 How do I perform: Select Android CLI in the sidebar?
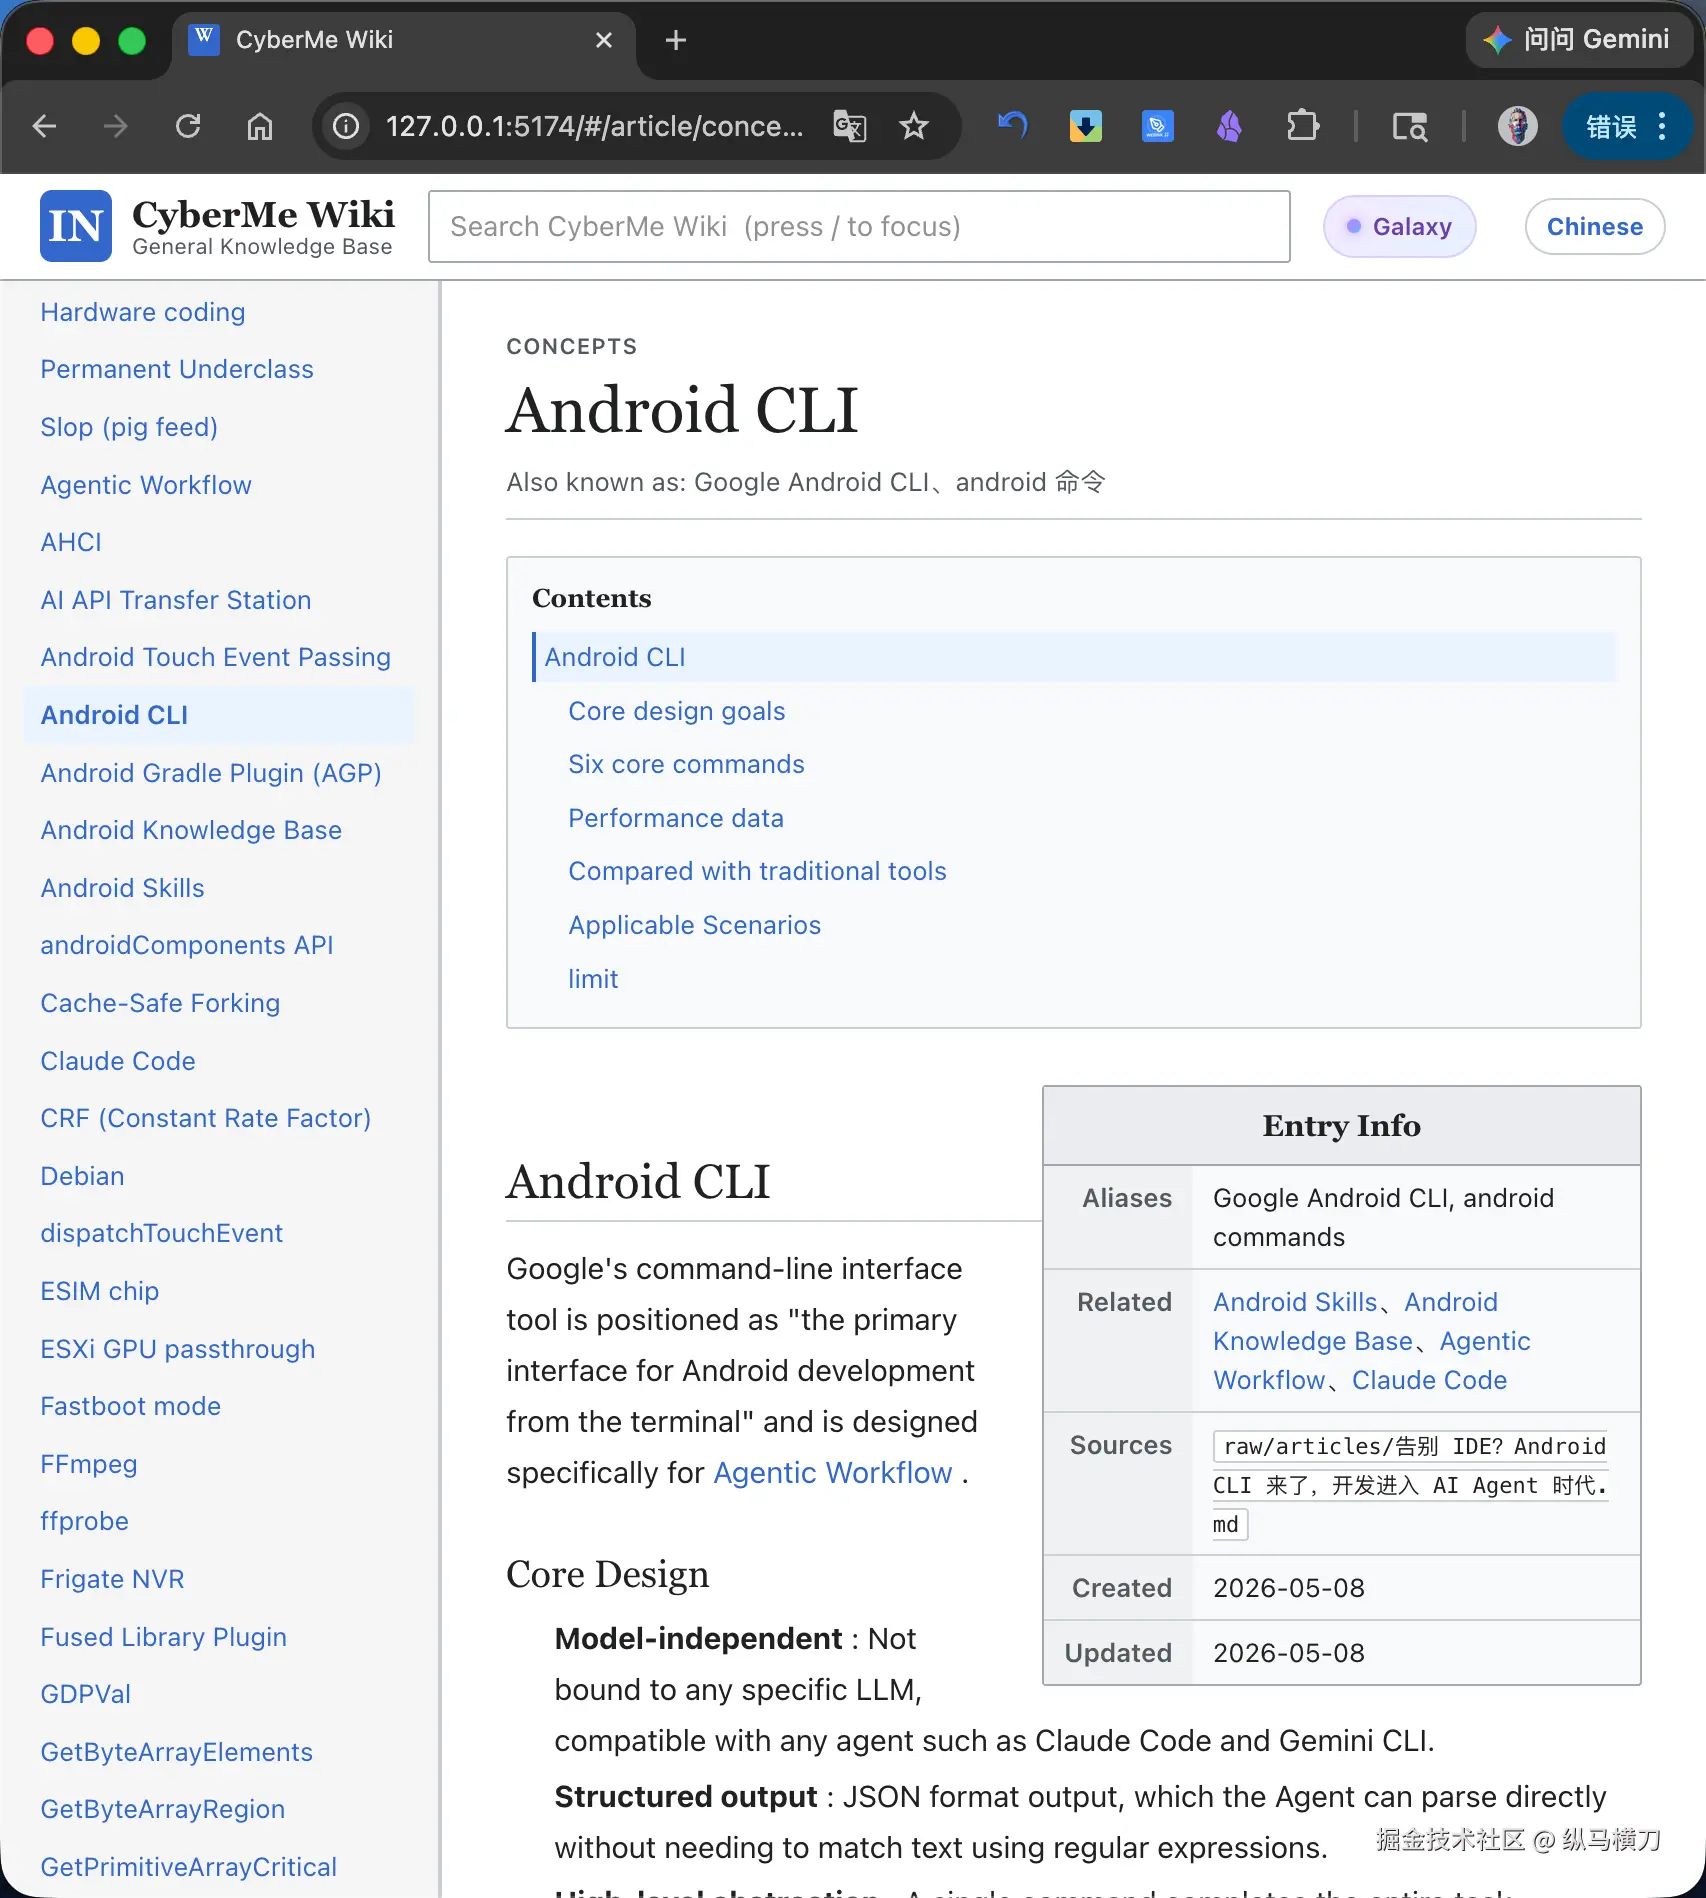[x=218, y=715]
